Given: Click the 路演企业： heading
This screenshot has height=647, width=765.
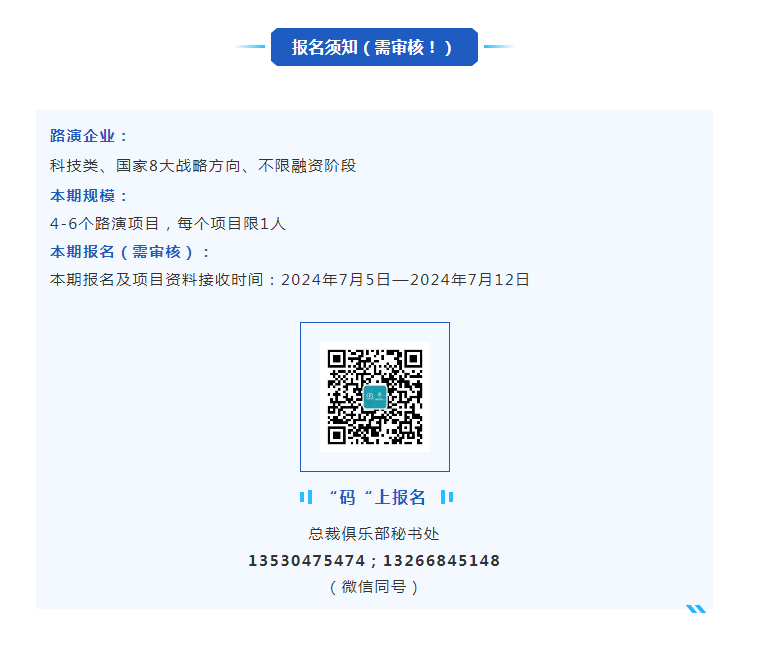Looking at the screenshot, I should (89, 136).
